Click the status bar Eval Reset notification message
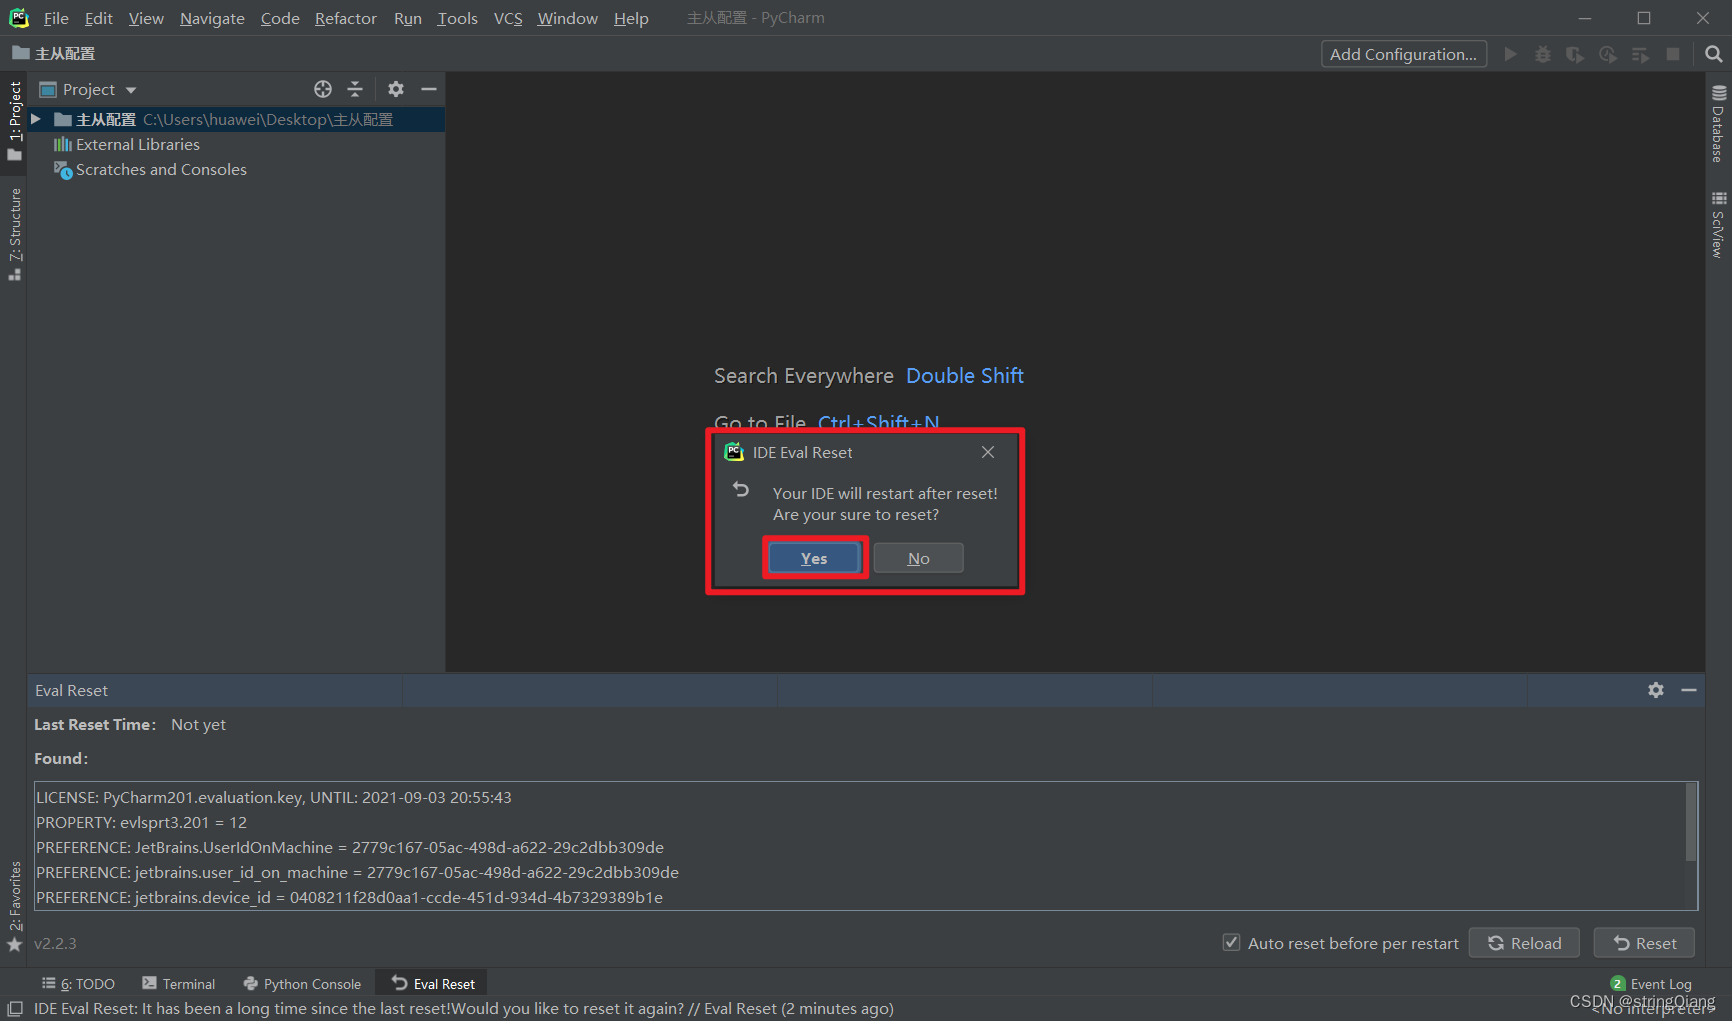The image size is (1732, 1021). 464,1008
